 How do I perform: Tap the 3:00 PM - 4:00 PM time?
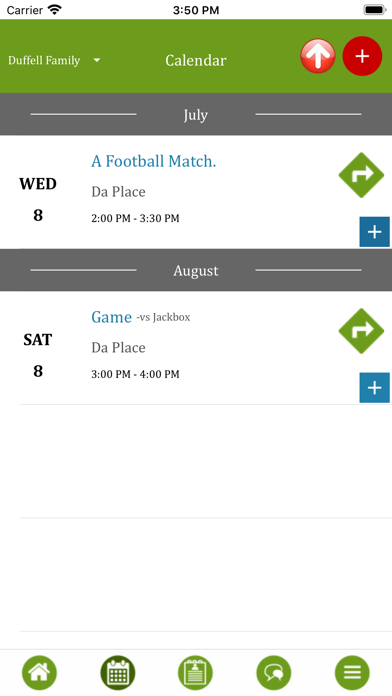135,374
